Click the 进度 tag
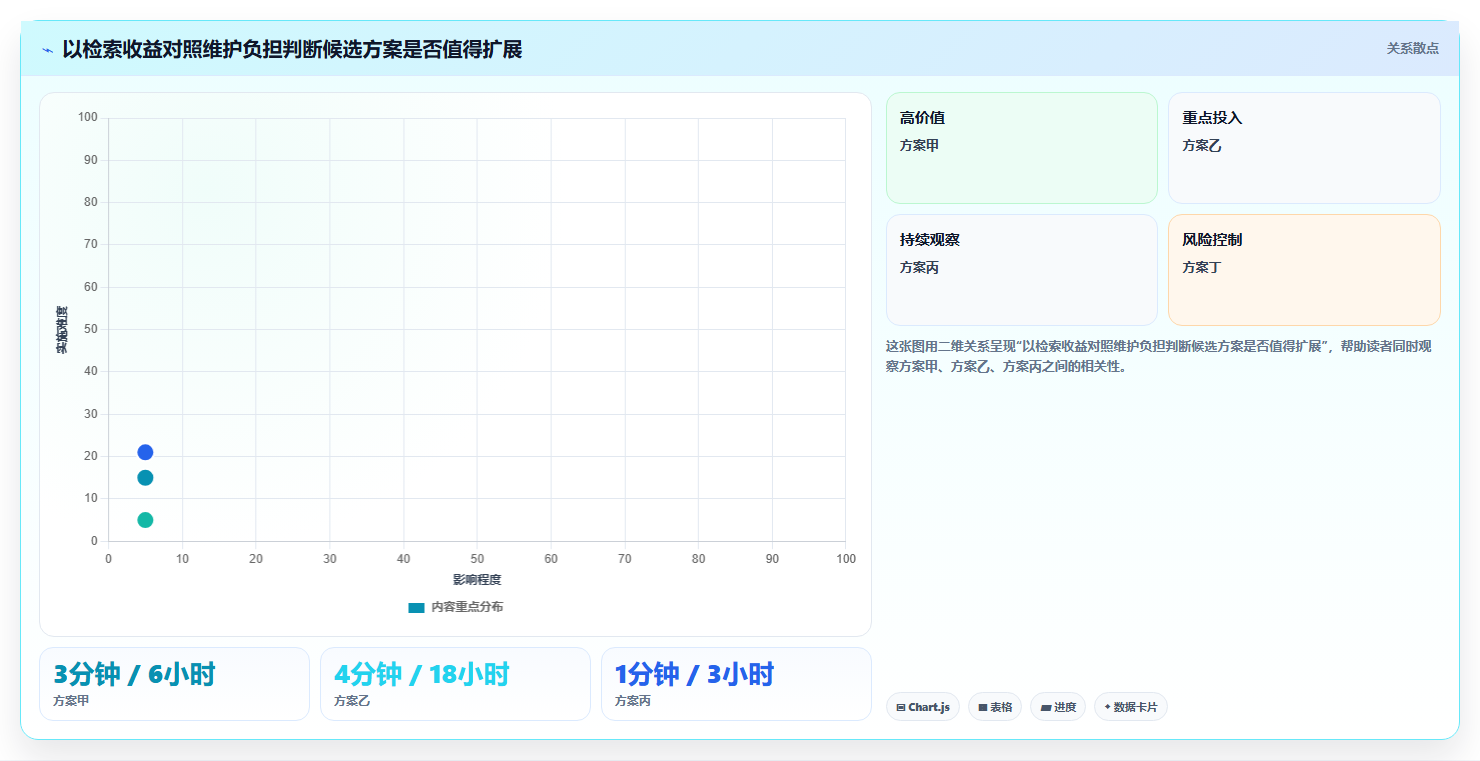Screen dimensions: 1480x761 pos(1058,707)
